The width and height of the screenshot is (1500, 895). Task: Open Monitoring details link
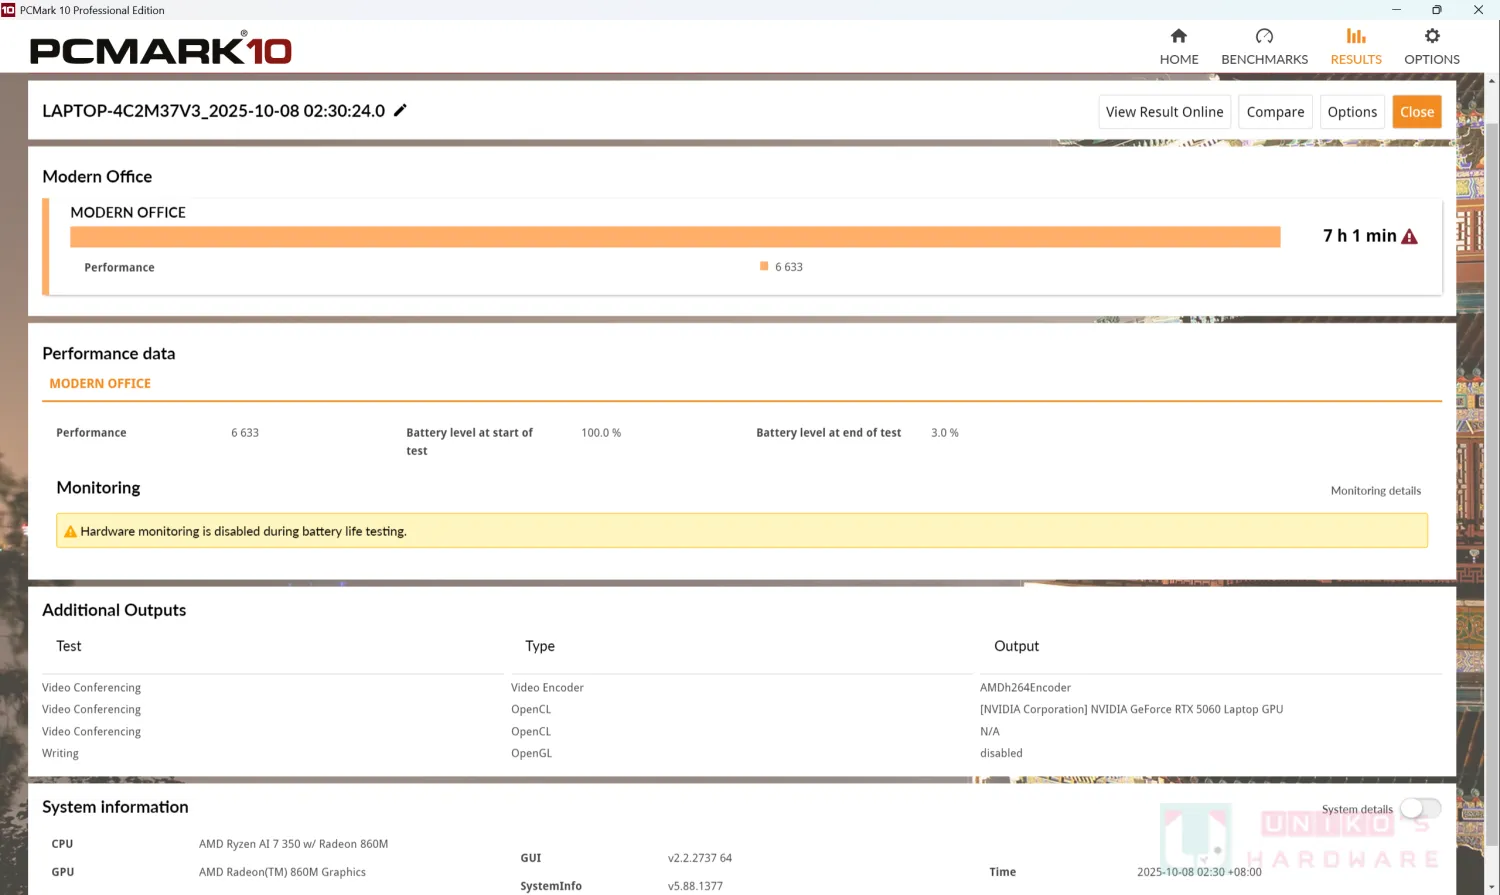tap(1375, 491)
